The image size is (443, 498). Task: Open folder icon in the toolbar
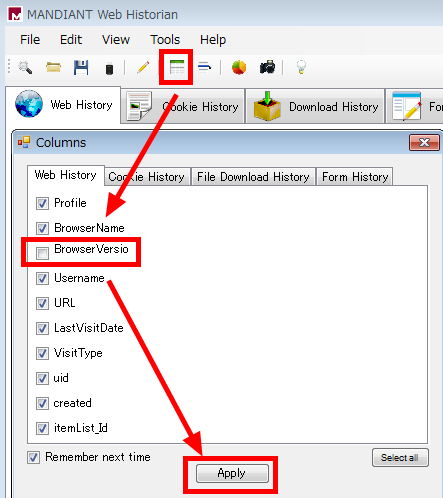(x=53, y=67)
